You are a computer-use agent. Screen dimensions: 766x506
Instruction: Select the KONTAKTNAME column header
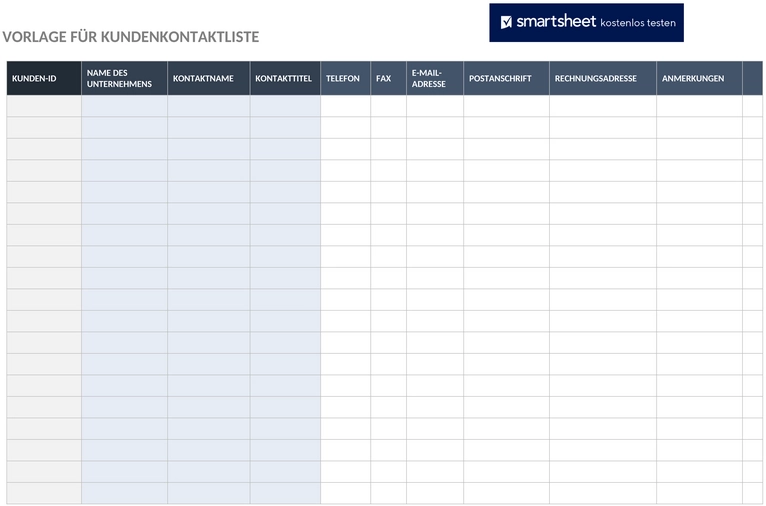(209, 78)
